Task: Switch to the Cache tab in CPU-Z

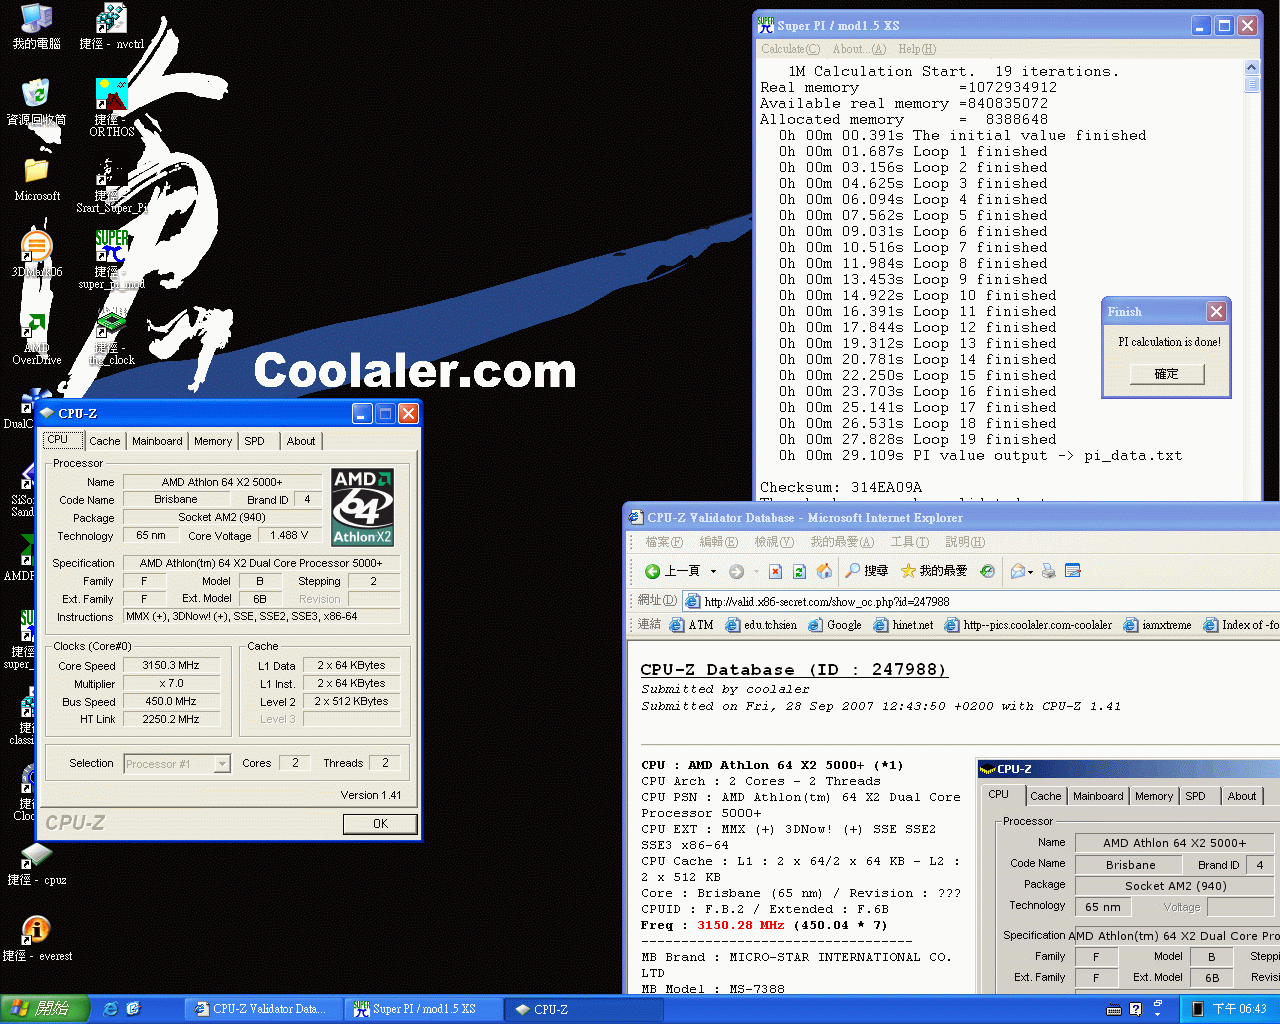Action: click(x=104, y=441)
